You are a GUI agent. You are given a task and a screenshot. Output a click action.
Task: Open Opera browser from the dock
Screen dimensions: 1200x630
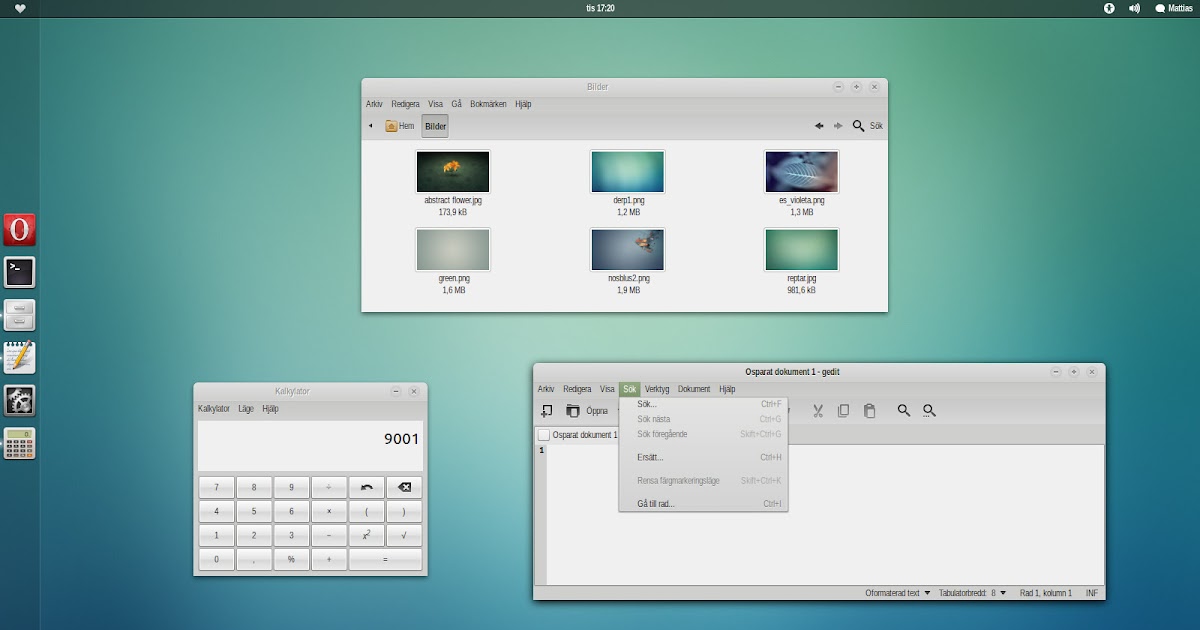pos(20,229)
